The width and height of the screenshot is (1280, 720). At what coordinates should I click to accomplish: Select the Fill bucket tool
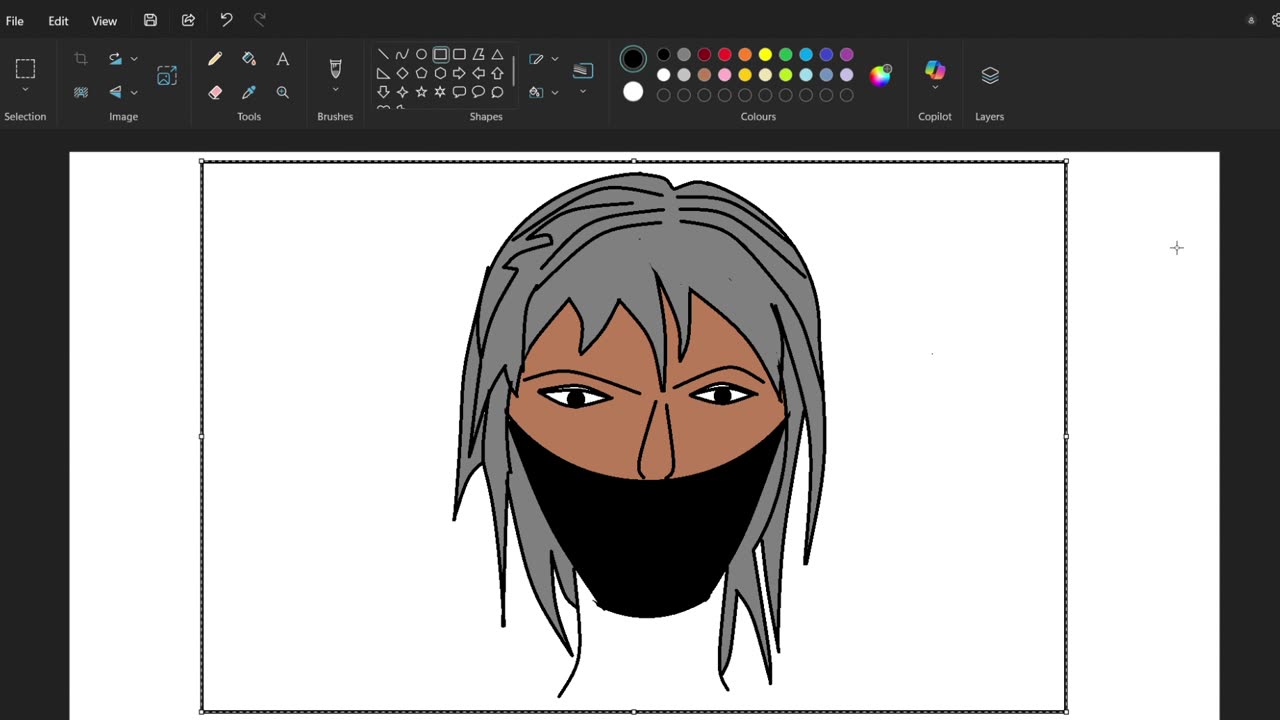(249, 59)
